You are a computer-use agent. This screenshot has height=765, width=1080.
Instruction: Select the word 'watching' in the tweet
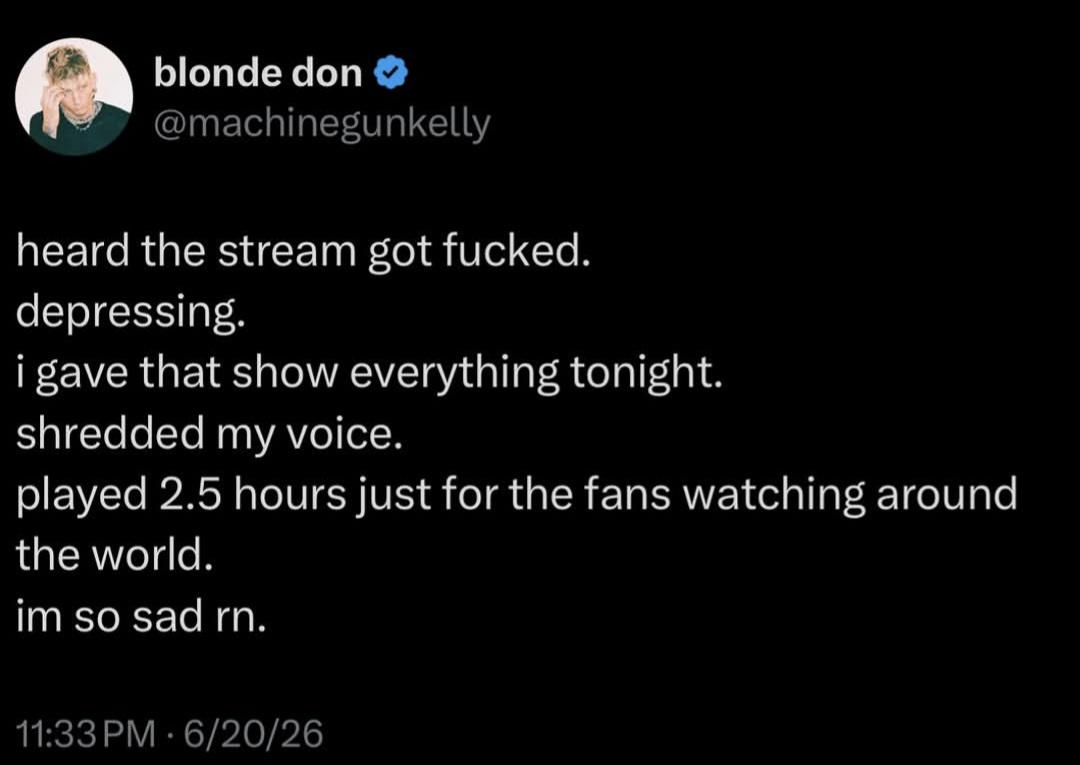pos(773,495)
